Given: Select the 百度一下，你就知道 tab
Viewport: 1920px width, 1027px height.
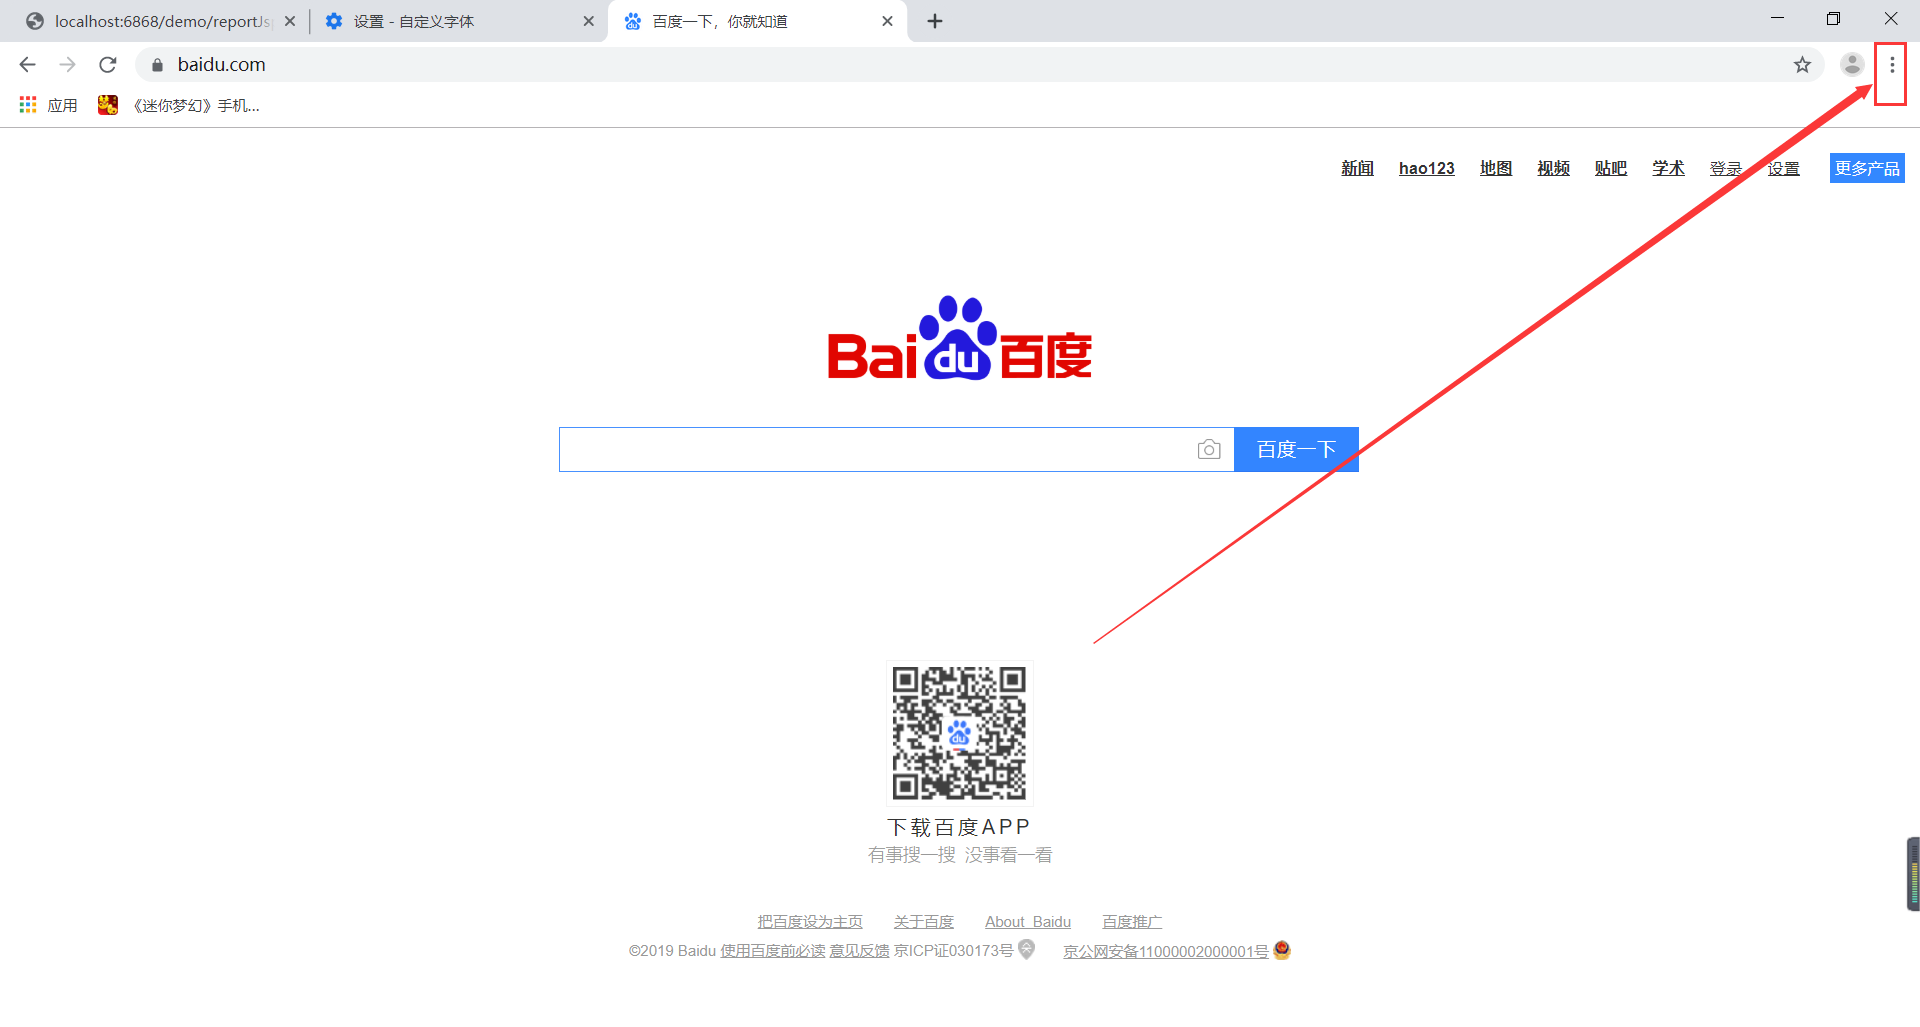Looking at the screenshot, I should (x=756, y=21).
